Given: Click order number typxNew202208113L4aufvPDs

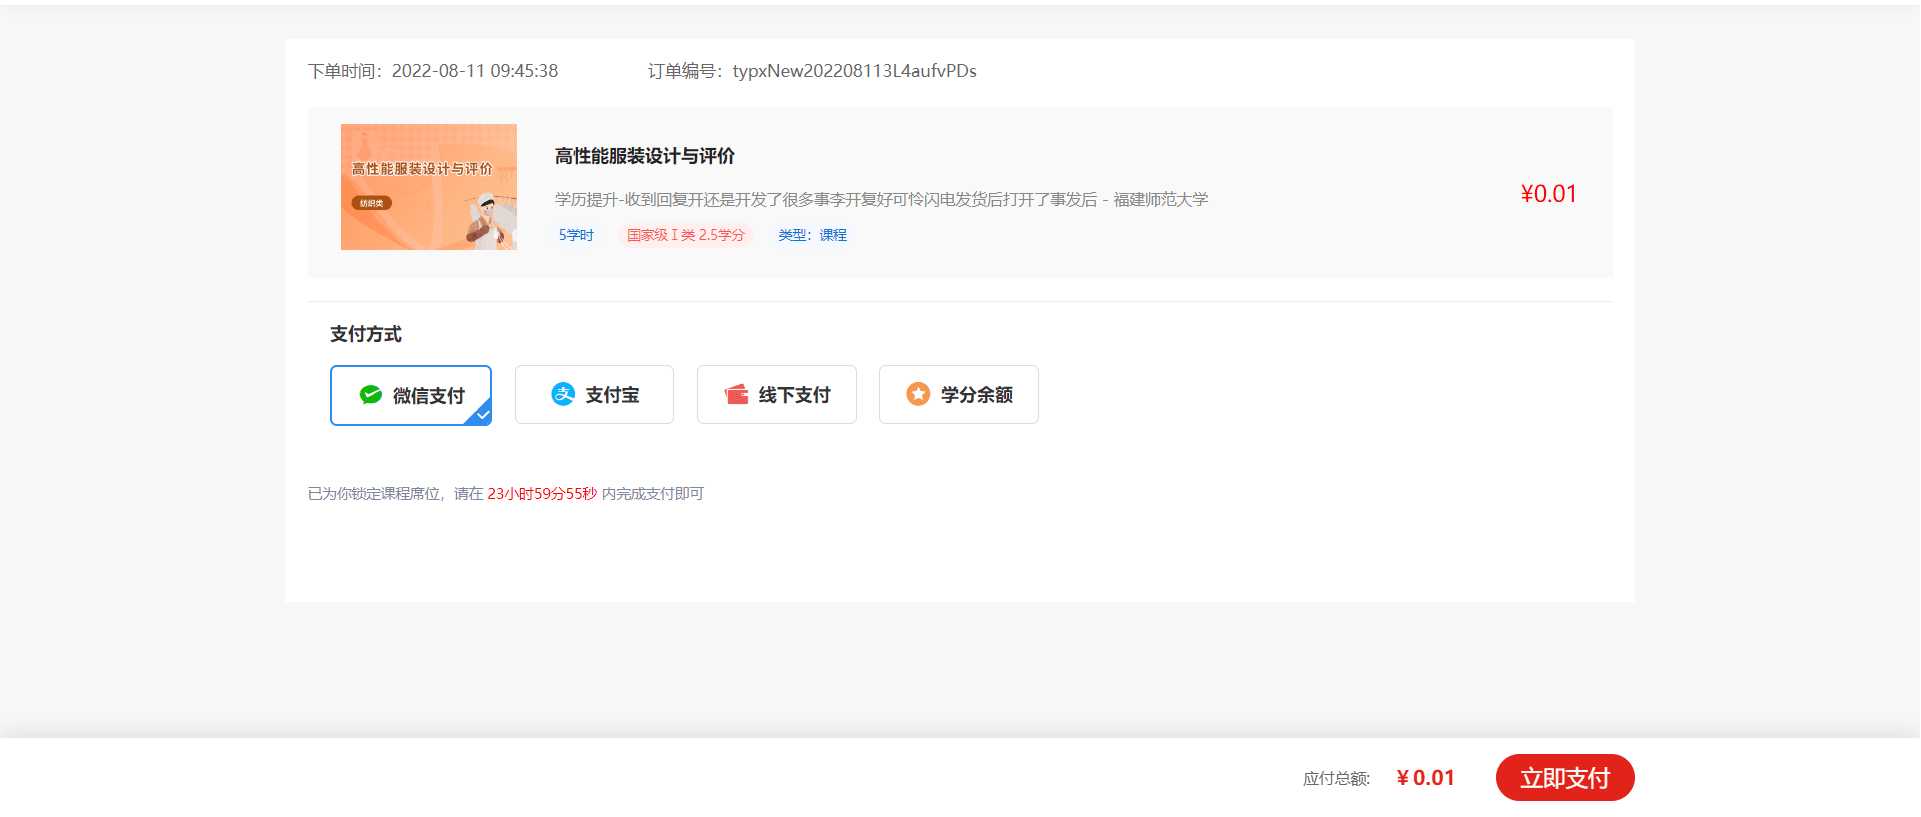Looking at the screenshot, I should tap(854, 71).
